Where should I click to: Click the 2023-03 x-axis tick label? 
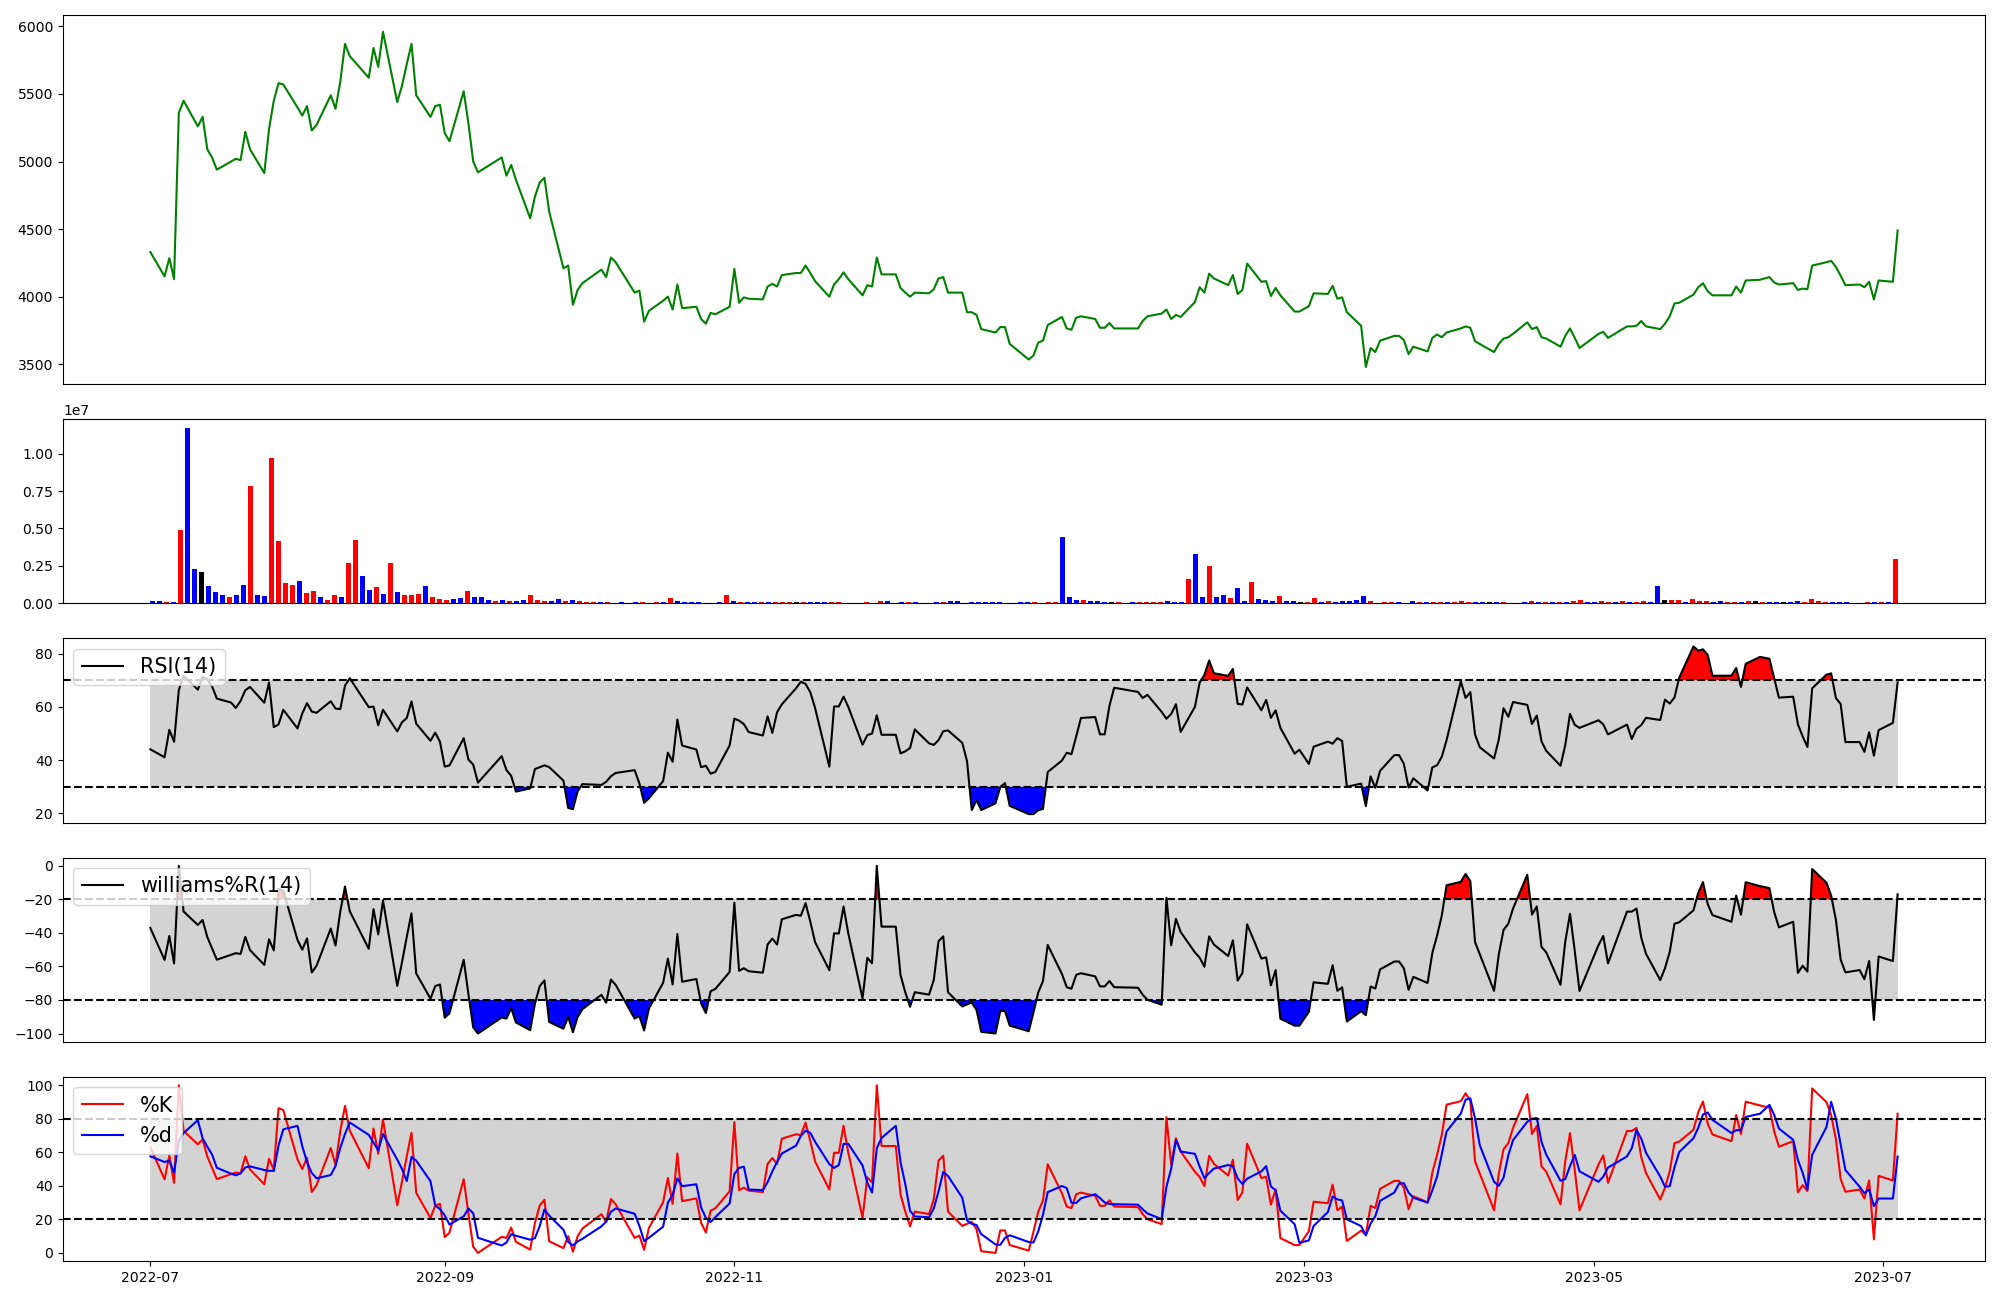[x=1304, y=1277]
